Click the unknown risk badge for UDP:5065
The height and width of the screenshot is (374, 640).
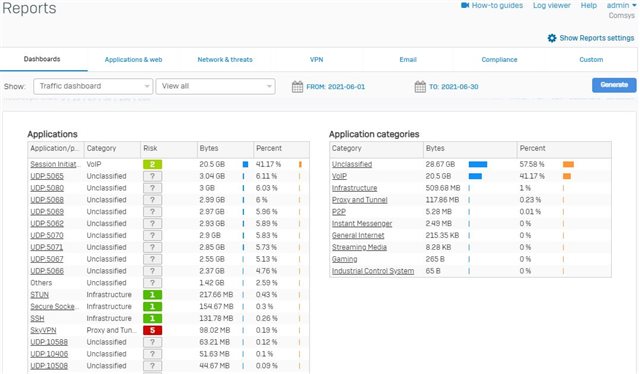(x=152, y=176)
